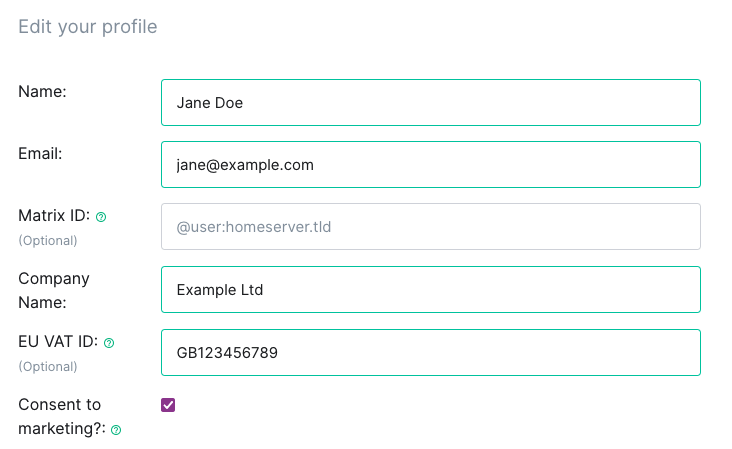This screenshot has height=449, width=732.
Task: Focus the Name input field
Action: click(x=430, y=103)
